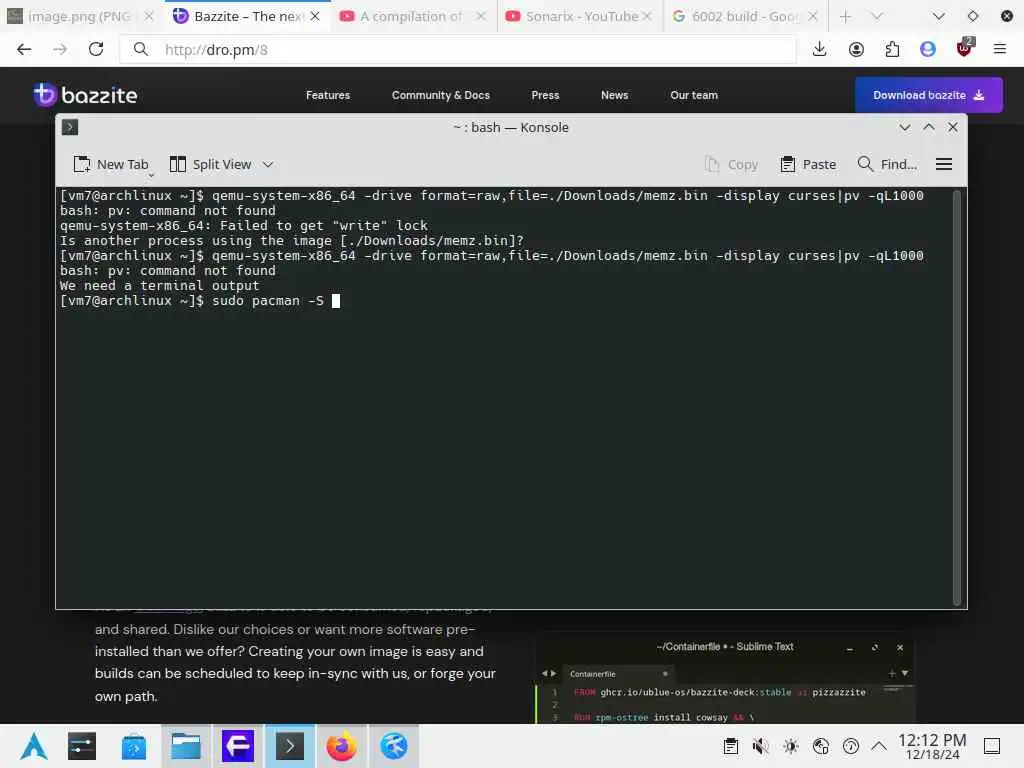1024x768 pixels.
Task: Click the blue profile avatar toolbar icon
Action: coord(928,50)
